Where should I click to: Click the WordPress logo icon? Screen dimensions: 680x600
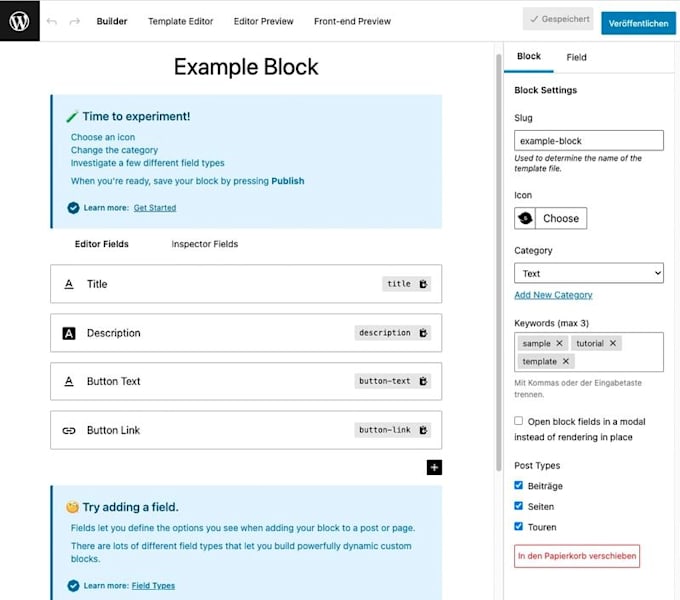click(x=20, y=21)
